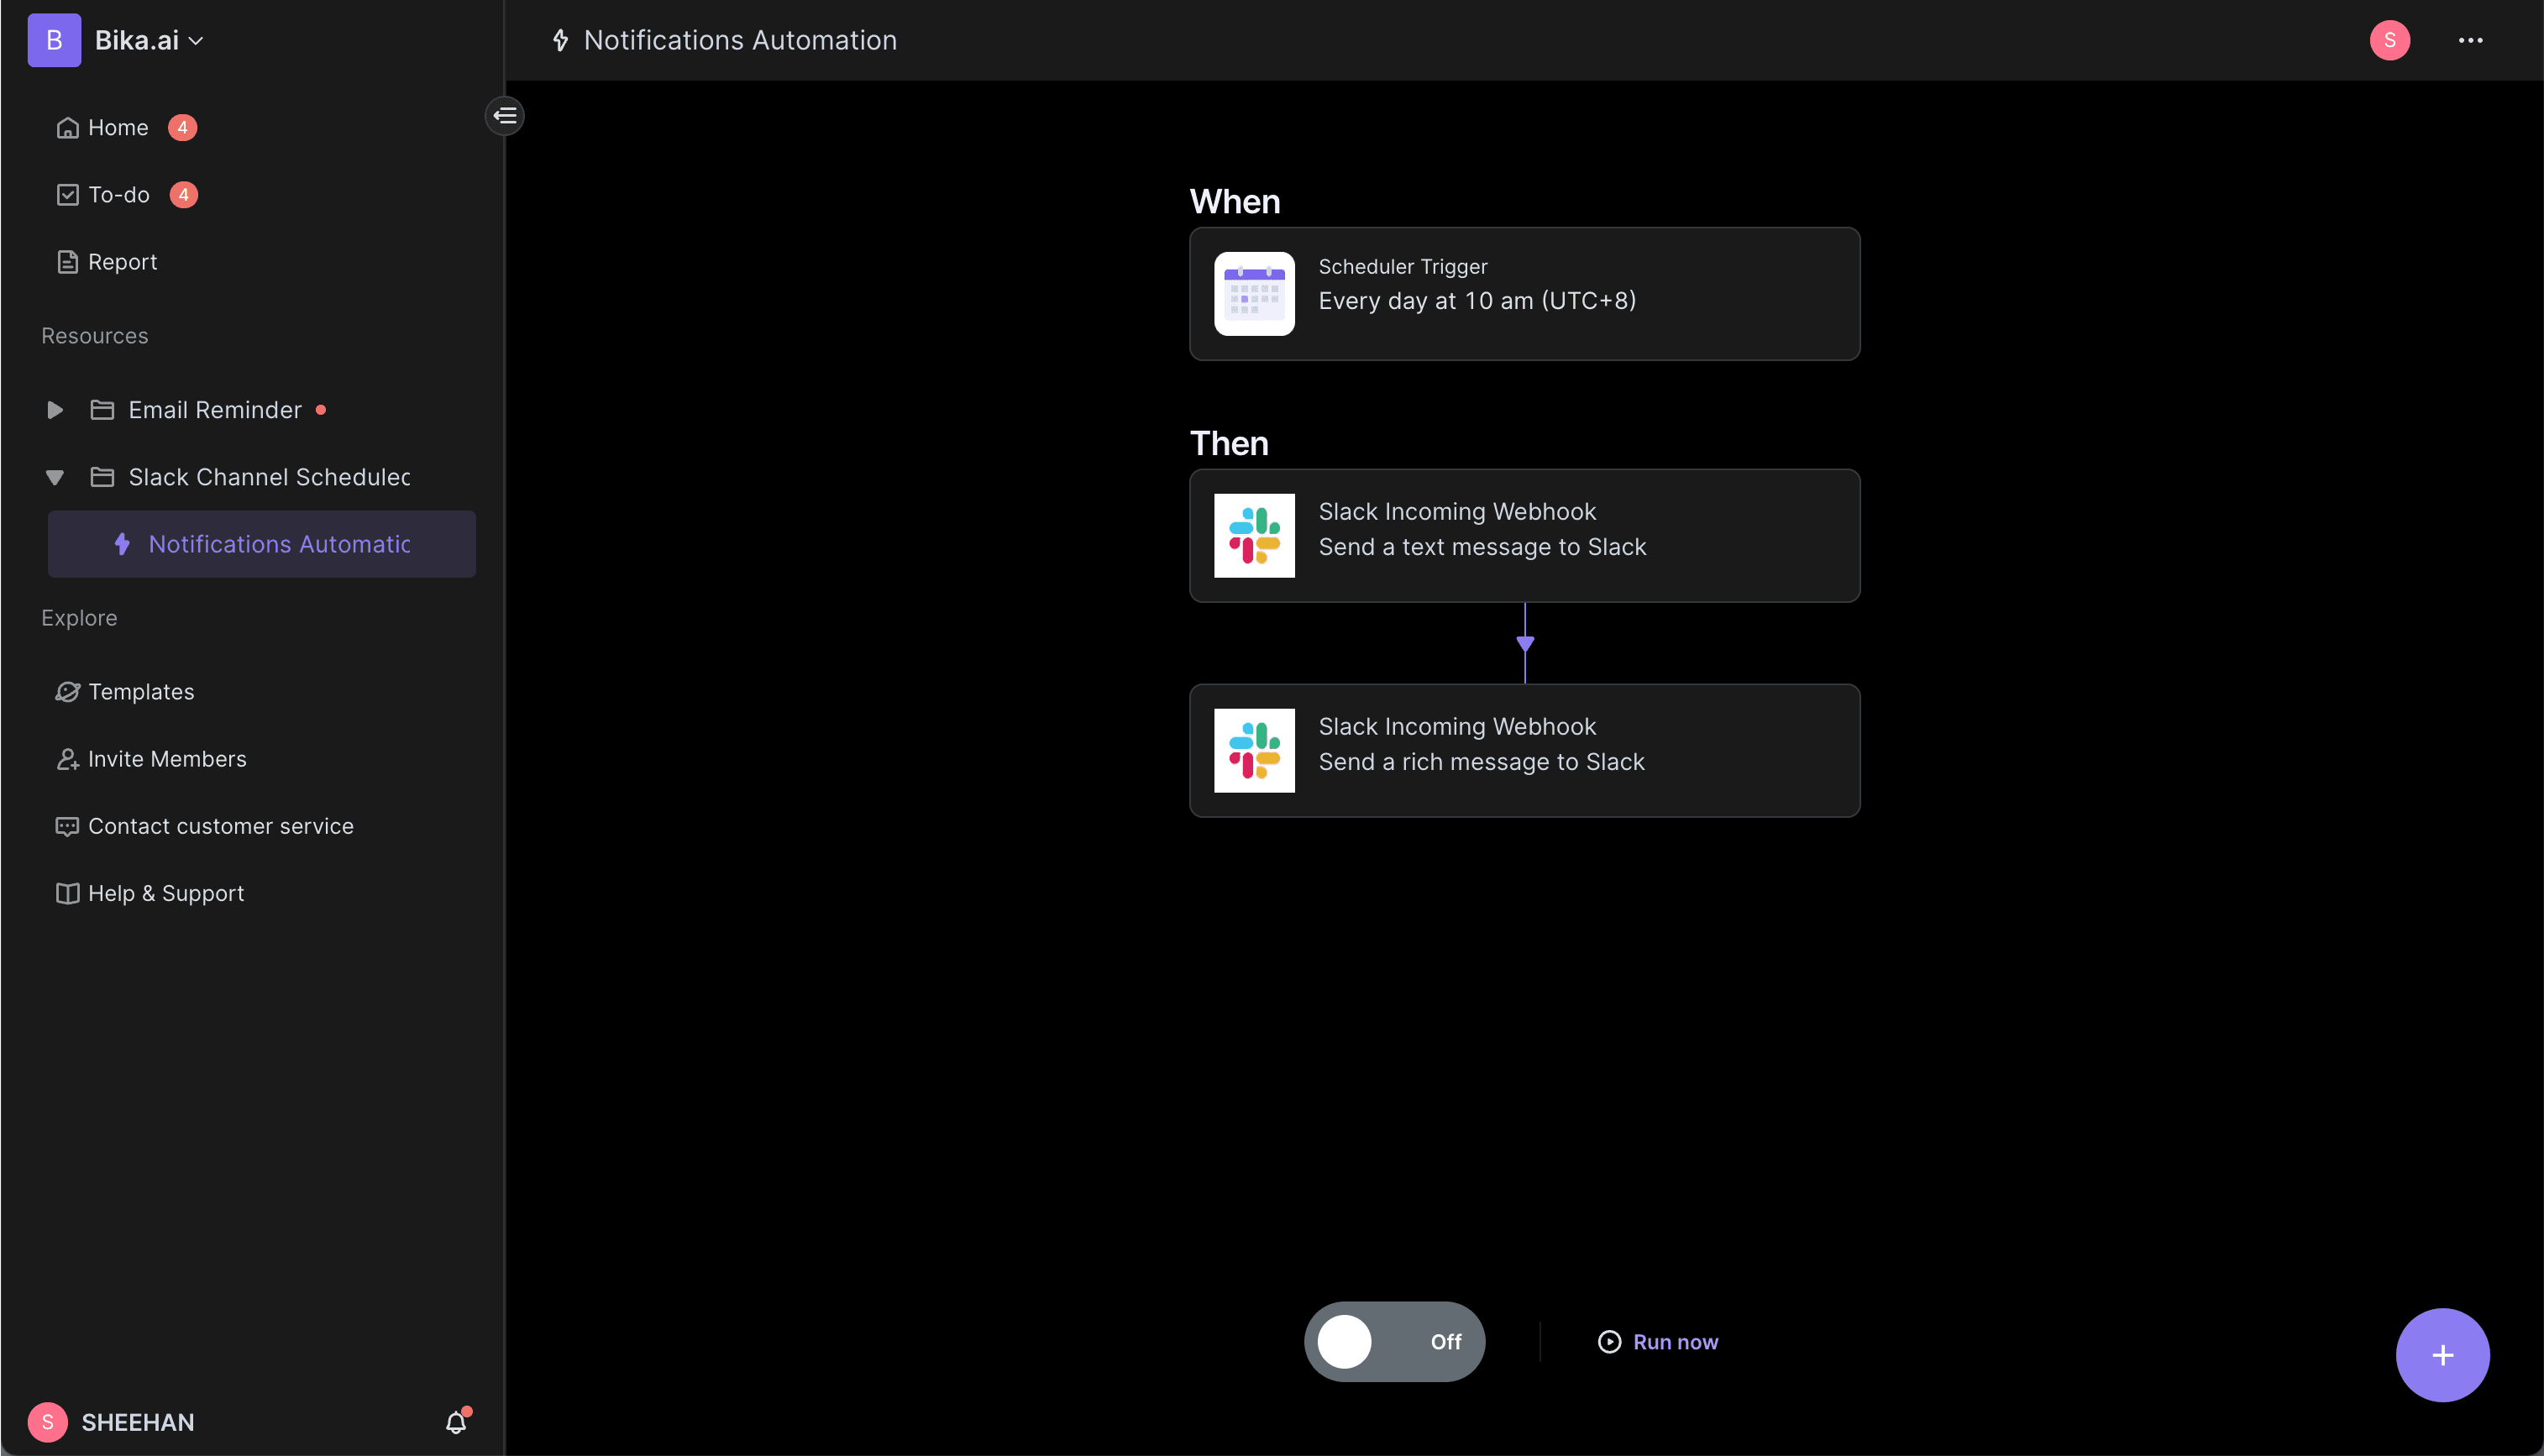Open the three-dot options menu top right
Image resolution: width=2544 pixels, height=1456 pixels.
(x=2471, y=40)
